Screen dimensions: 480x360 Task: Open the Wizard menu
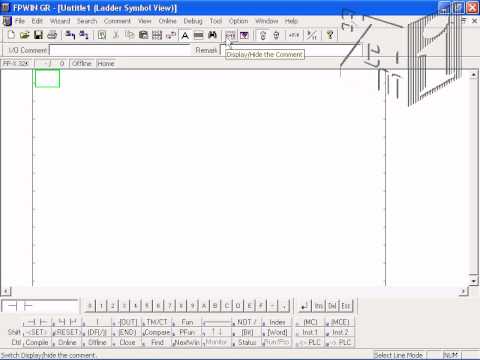coord(60,21)
